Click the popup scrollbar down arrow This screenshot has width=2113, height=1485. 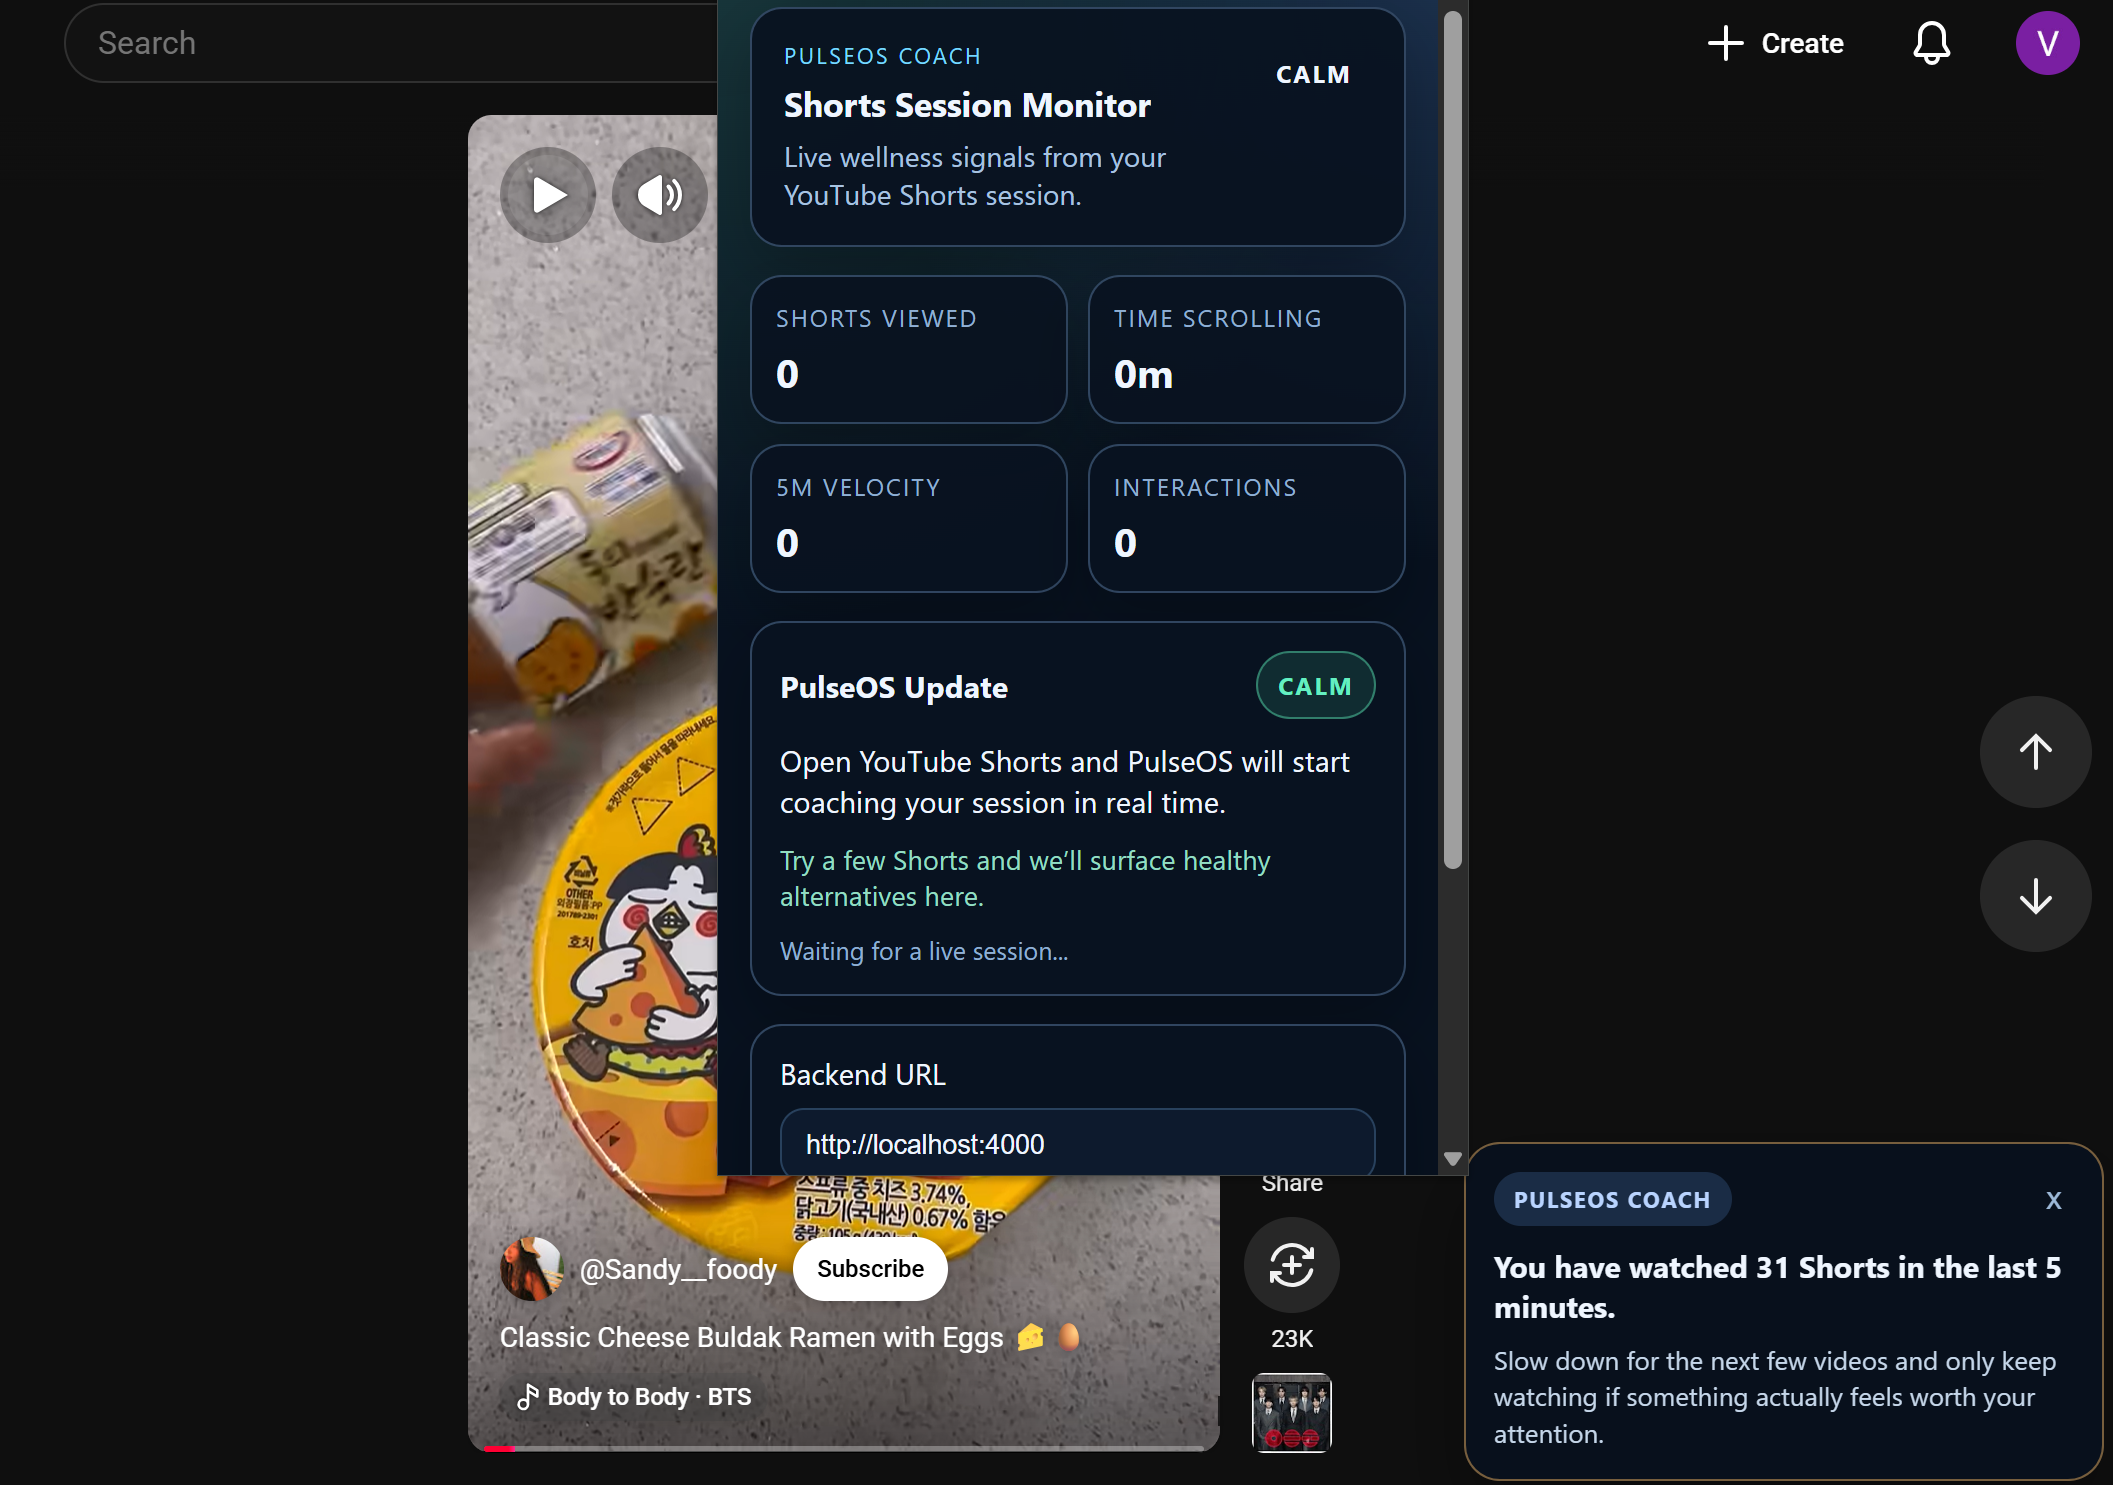tap(1453, 1159)
